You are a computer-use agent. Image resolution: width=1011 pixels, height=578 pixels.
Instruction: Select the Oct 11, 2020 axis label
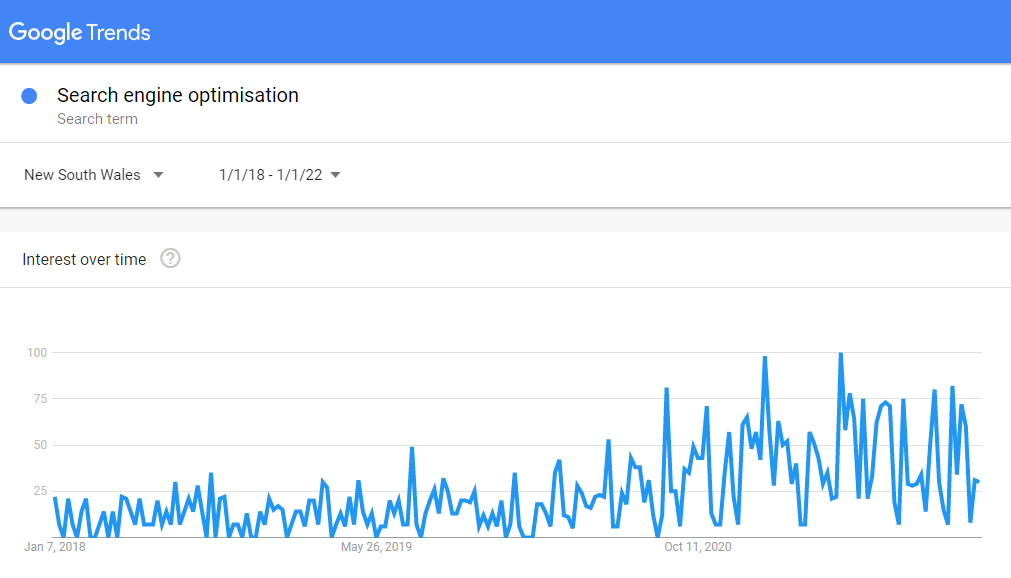698,547
